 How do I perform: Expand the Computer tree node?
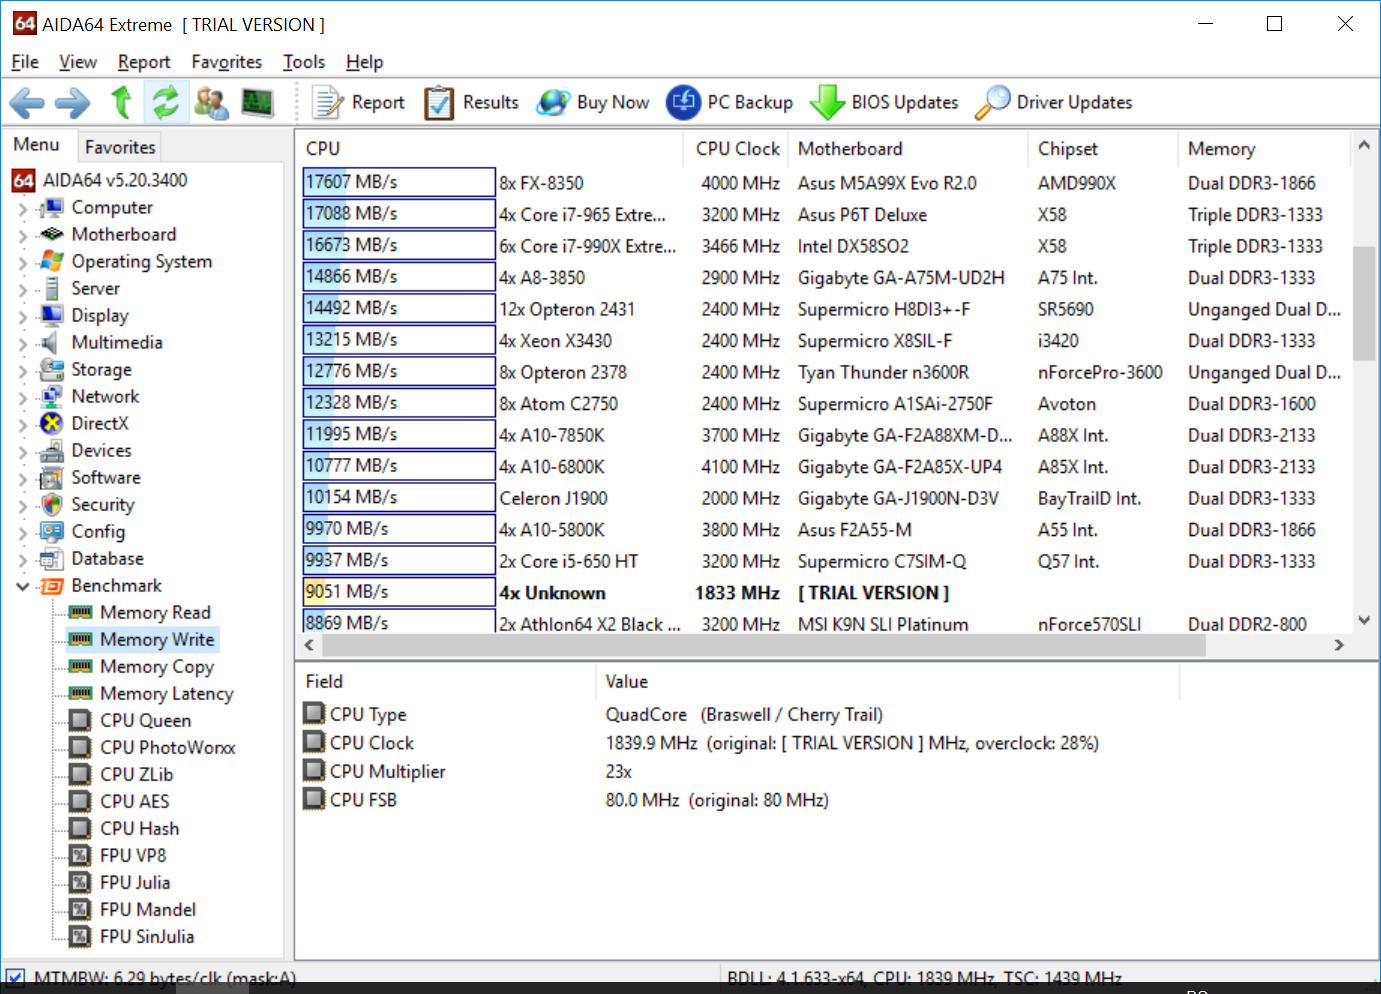[23, 209]
